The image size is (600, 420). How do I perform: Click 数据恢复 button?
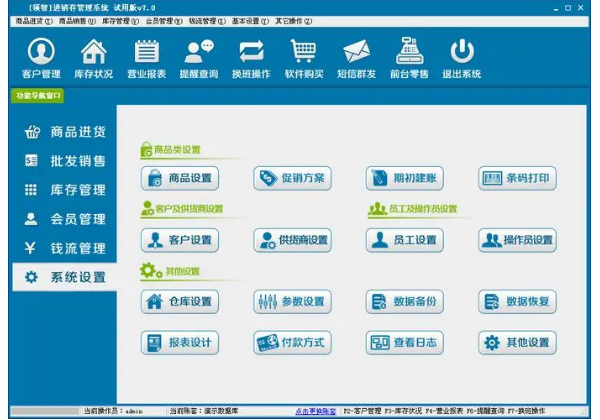tap(517, 302)
